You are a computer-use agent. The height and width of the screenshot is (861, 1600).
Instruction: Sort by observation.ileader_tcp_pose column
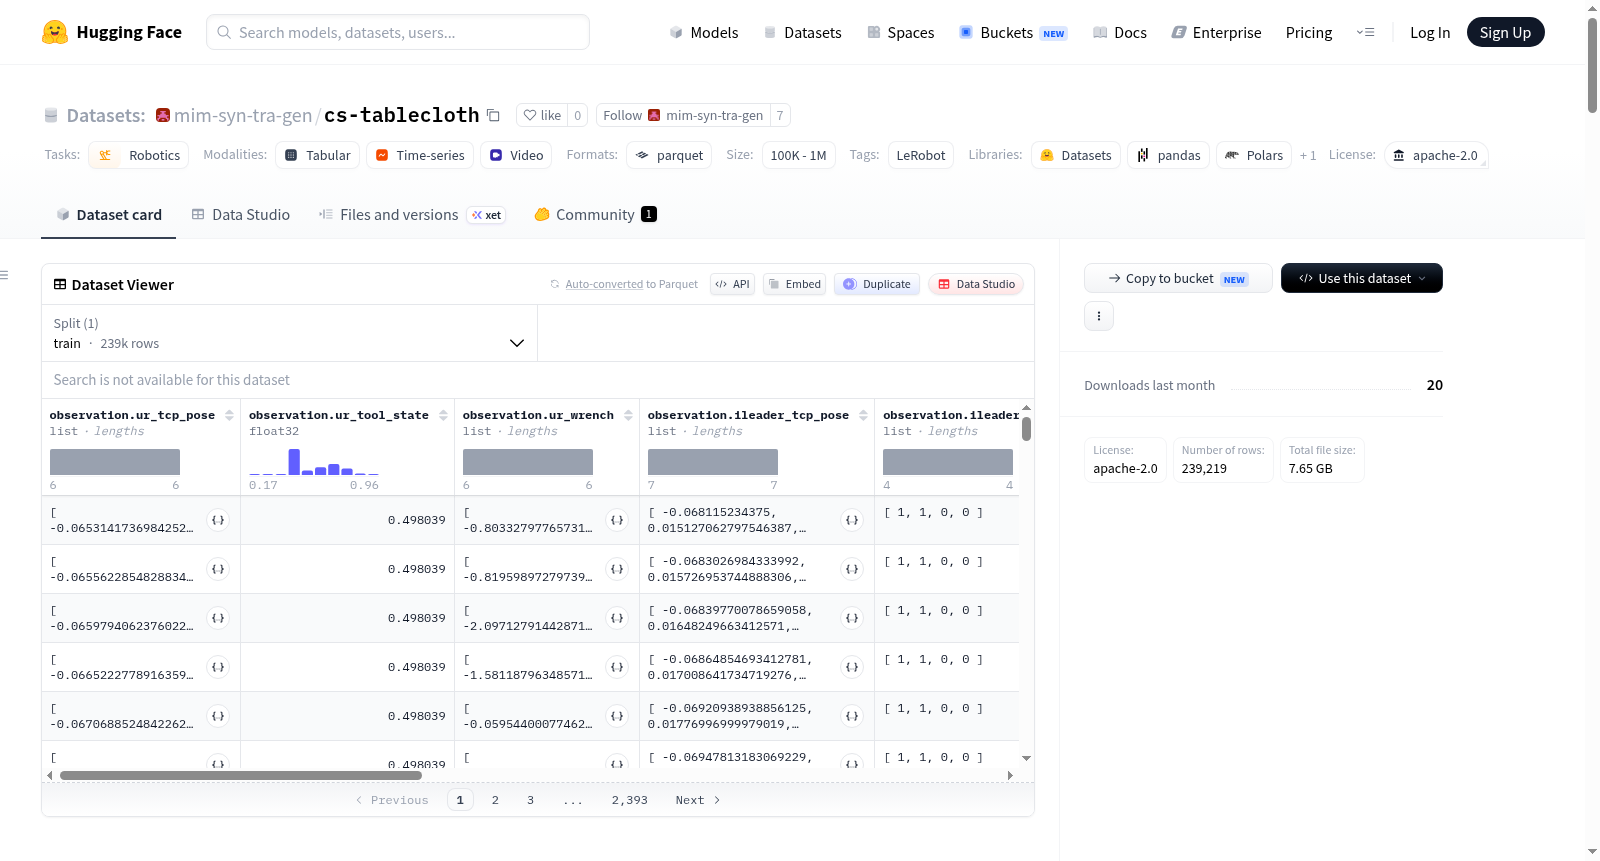[x=863, y=415]
